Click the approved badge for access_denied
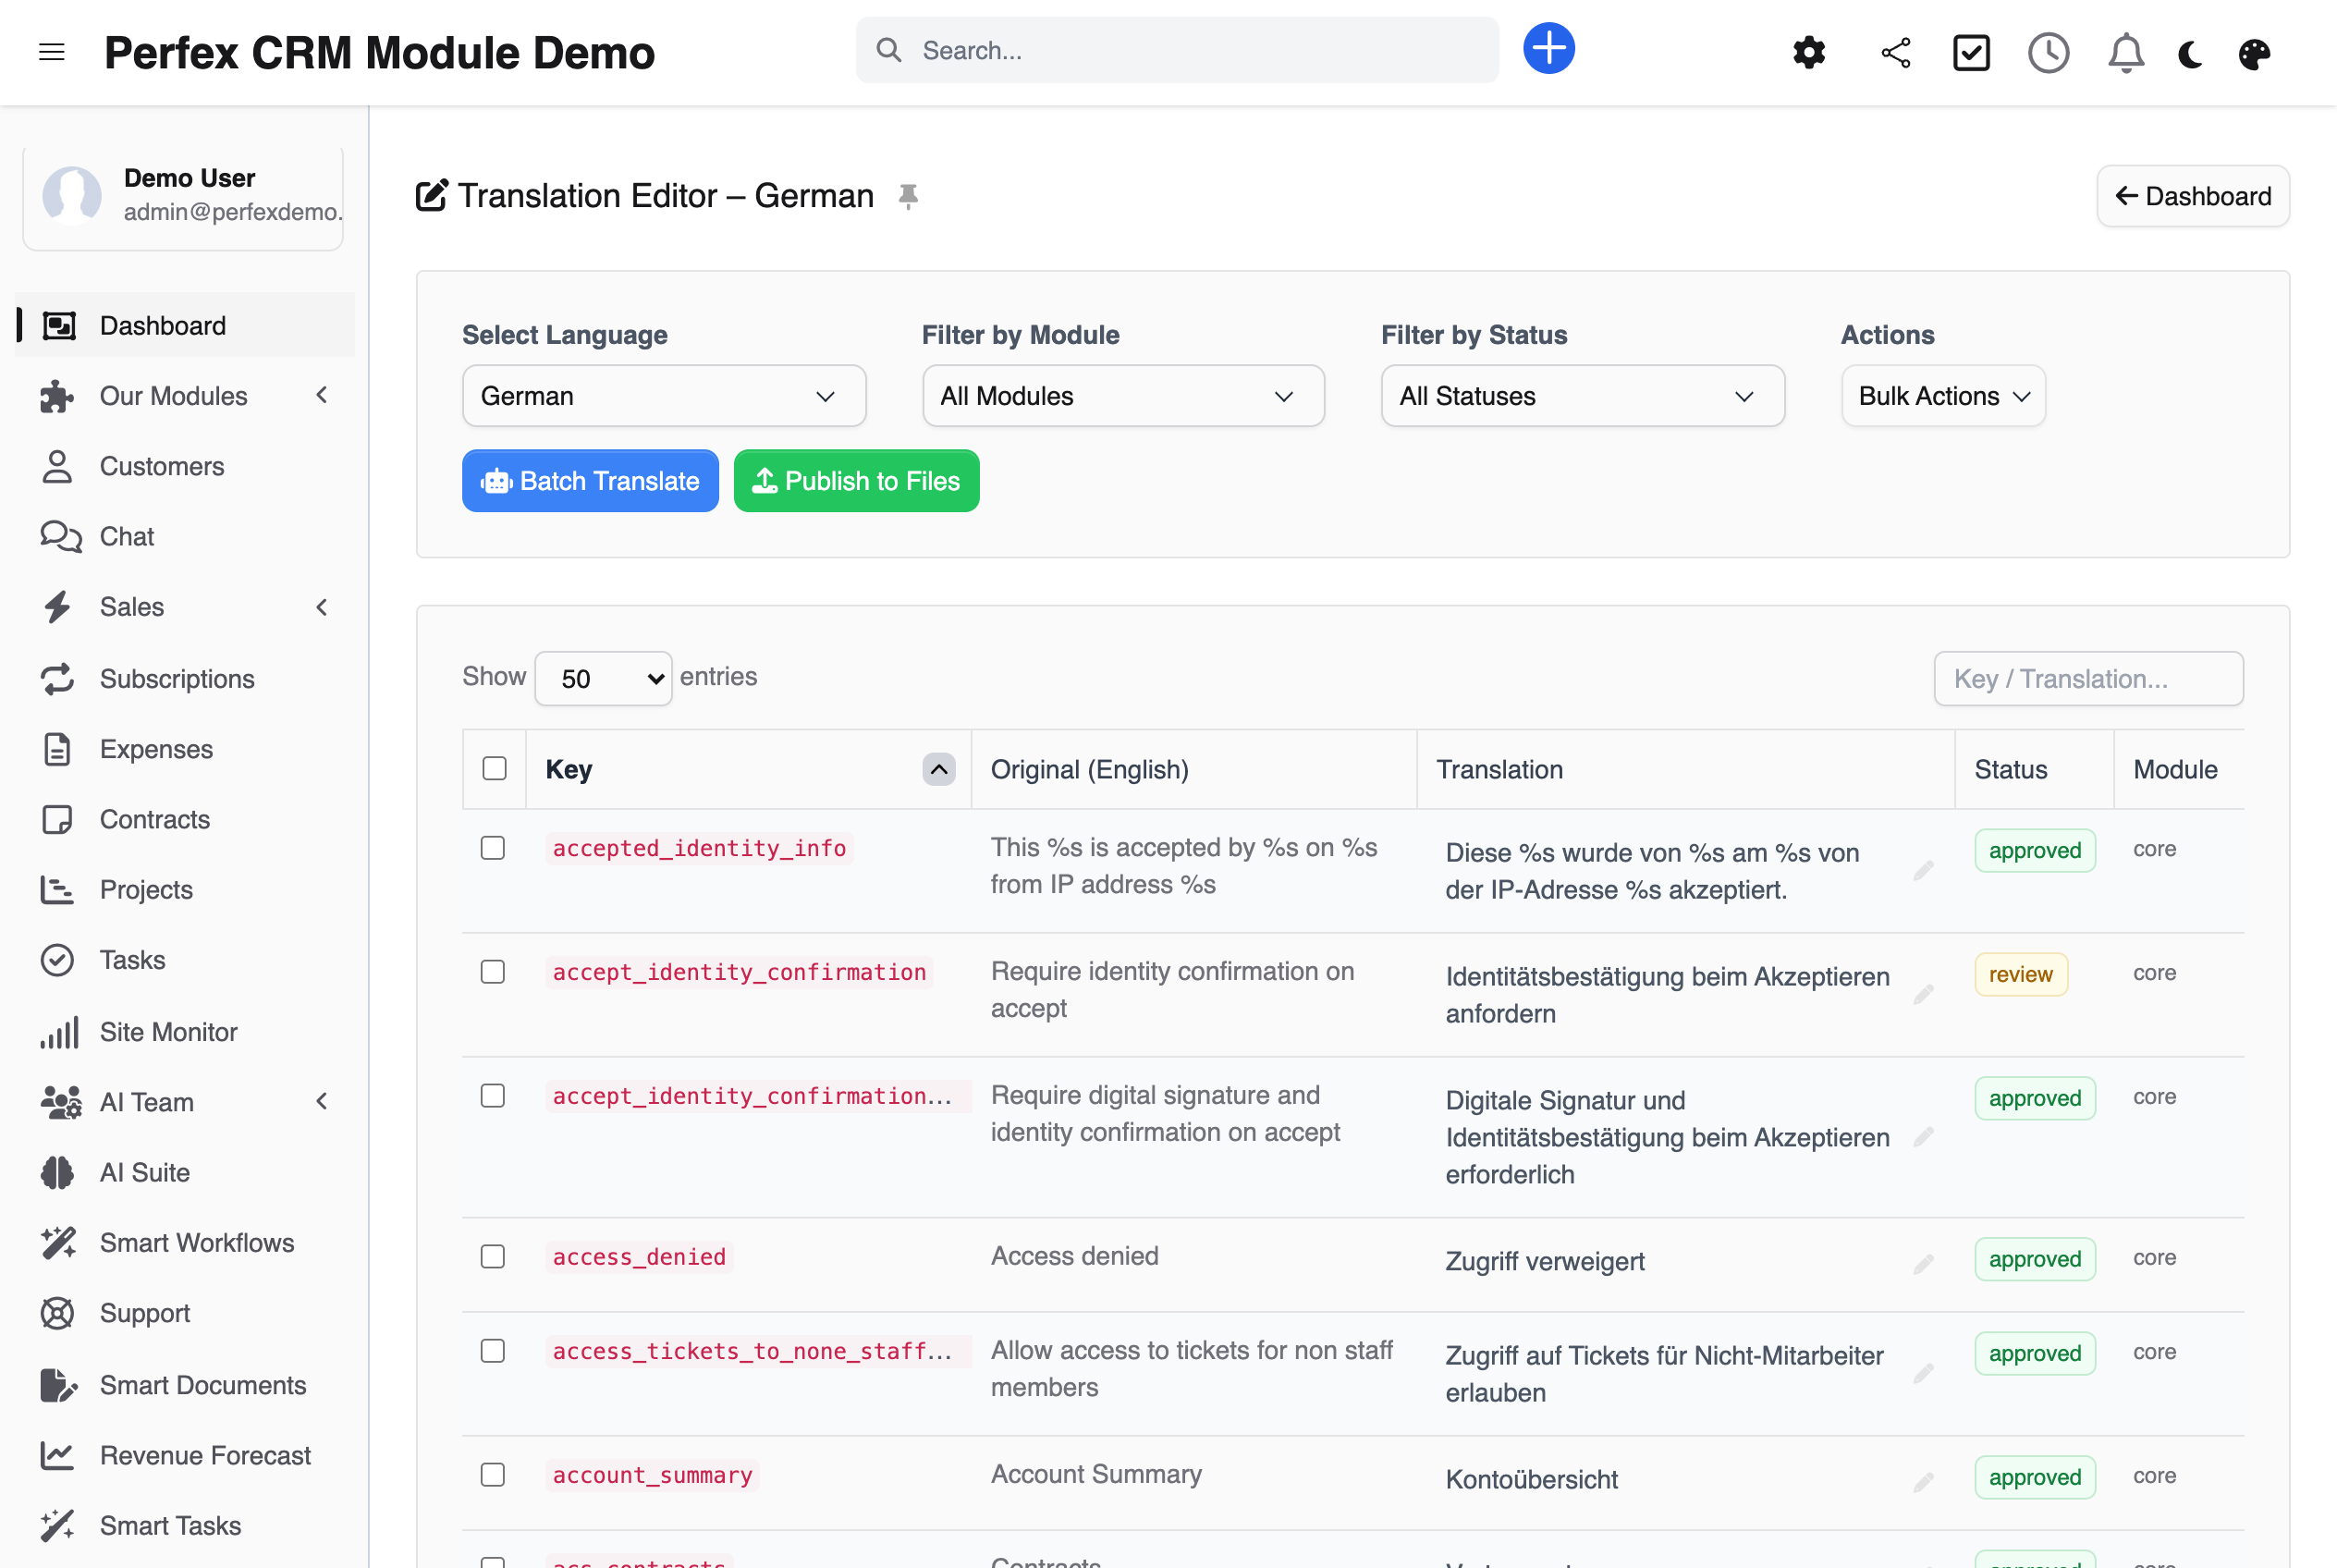 [x=2034, y=1259]
